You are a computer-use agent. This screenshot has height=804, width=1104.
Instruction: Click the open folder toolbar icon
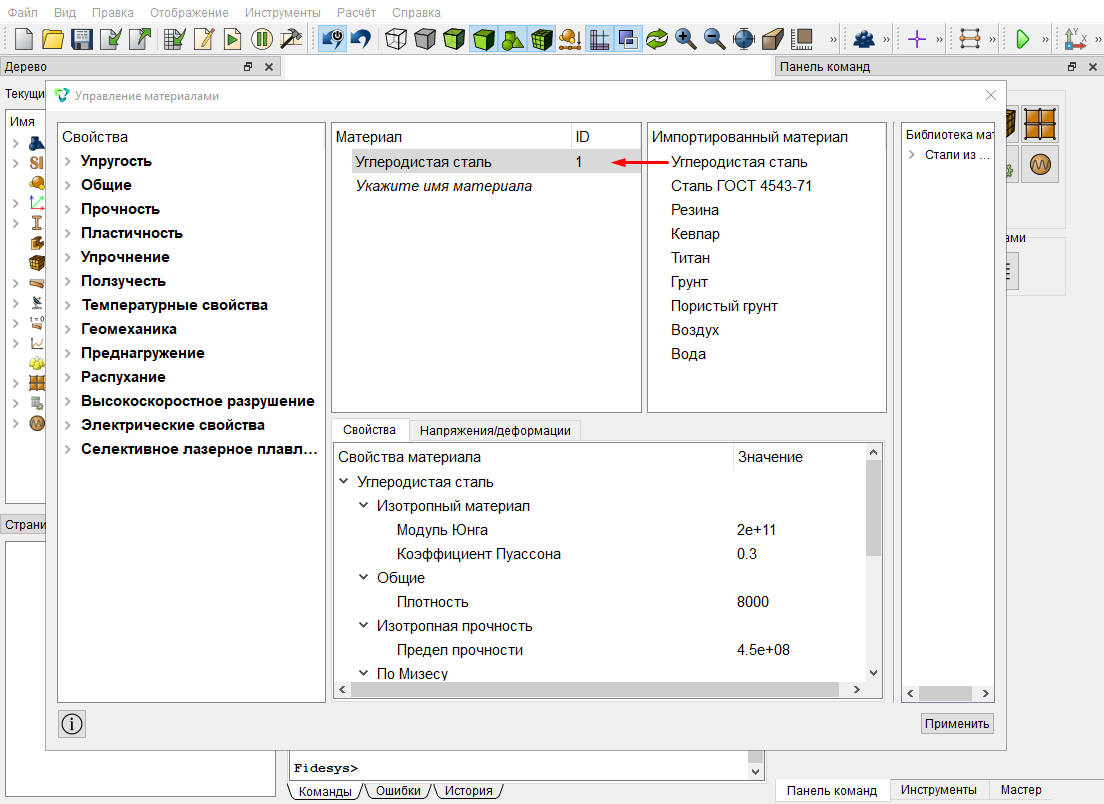[53, 39]
